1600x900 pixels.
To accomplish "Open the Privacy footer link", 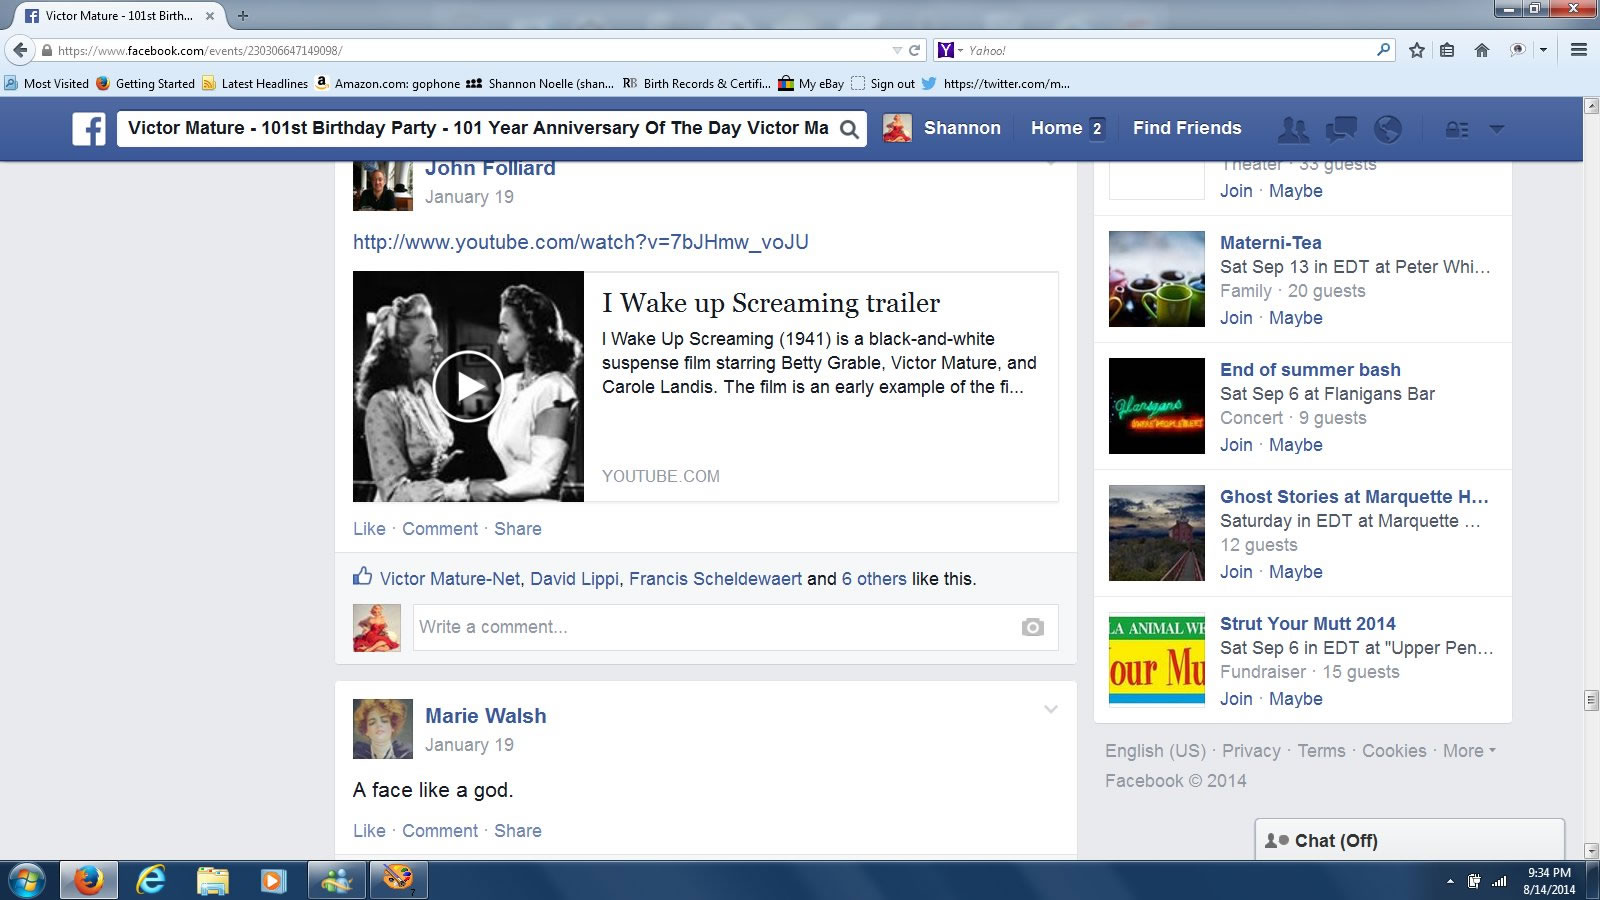I will tap(1251, 751).
